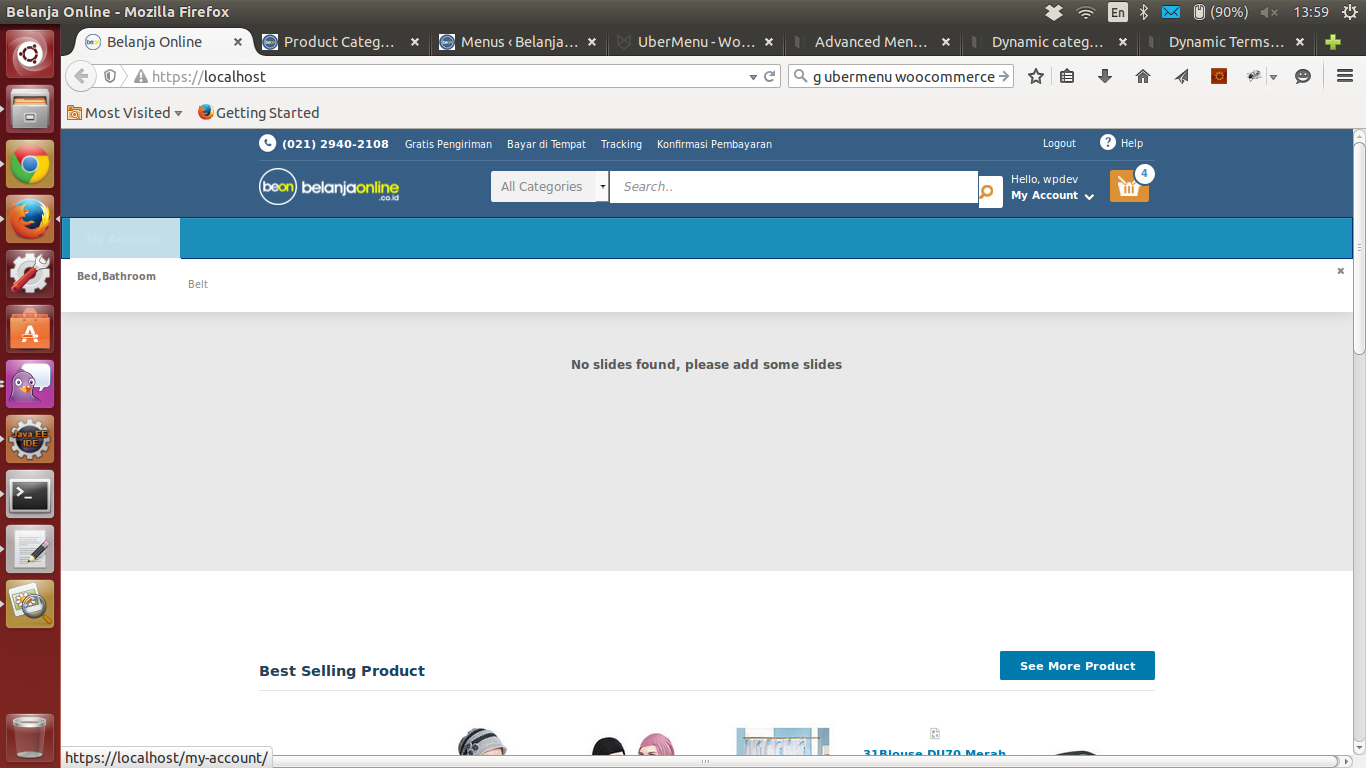Open Getting Started bookmark
The width and height of the screenshot is (1366, 768).
[x=258, y=112]
